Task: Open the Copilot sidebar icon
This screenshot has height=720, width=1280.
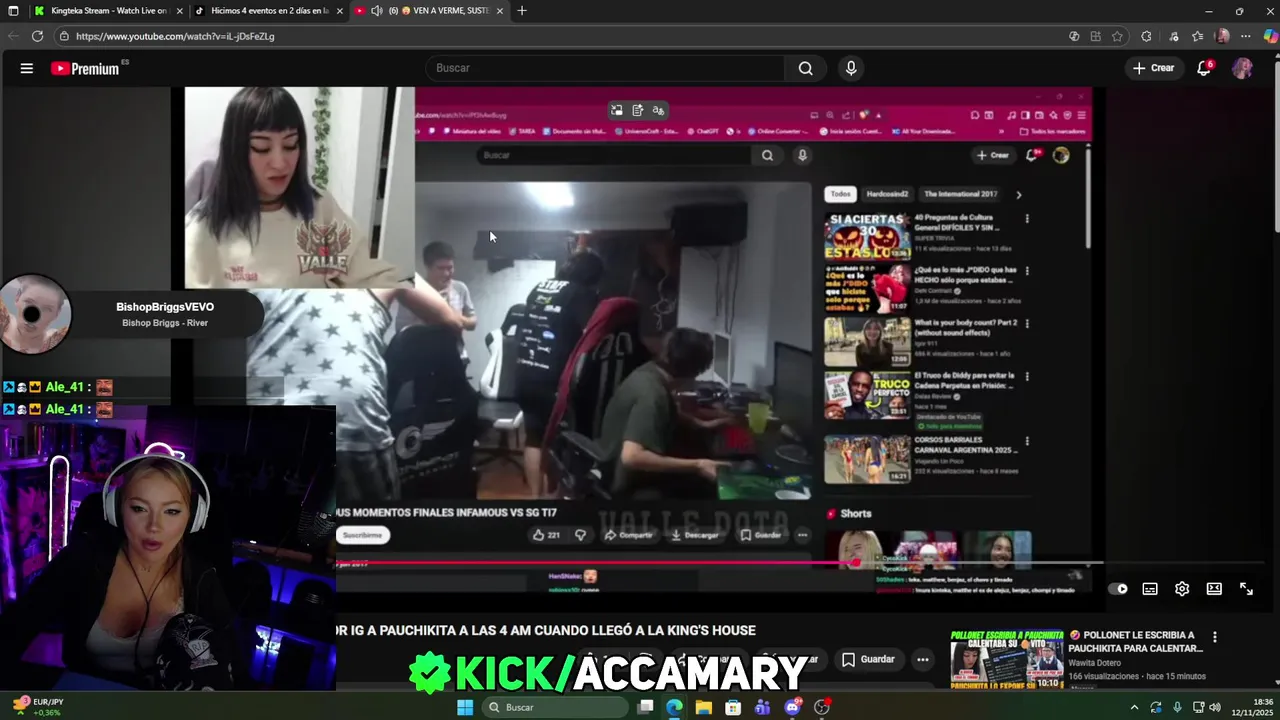Action: click(1270, 36)
